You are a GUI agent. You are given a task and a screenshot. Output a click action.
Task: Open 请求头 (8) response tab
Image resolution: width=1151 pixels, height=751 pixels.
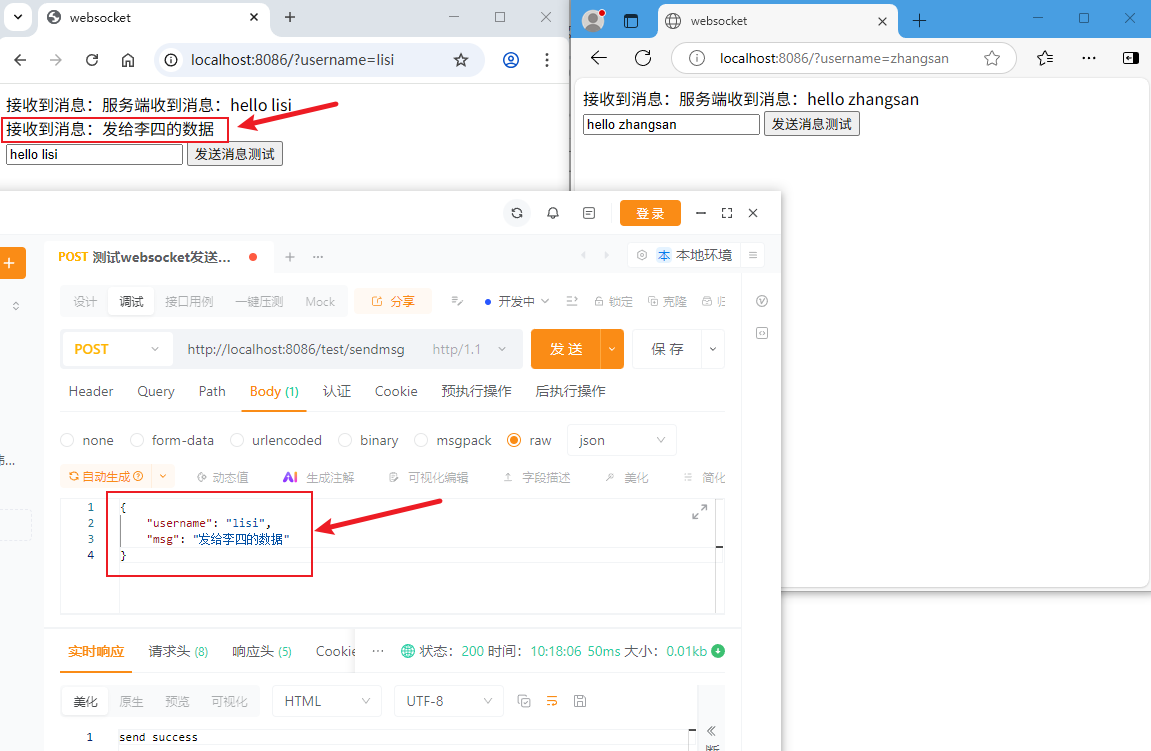tap(178, 651)
